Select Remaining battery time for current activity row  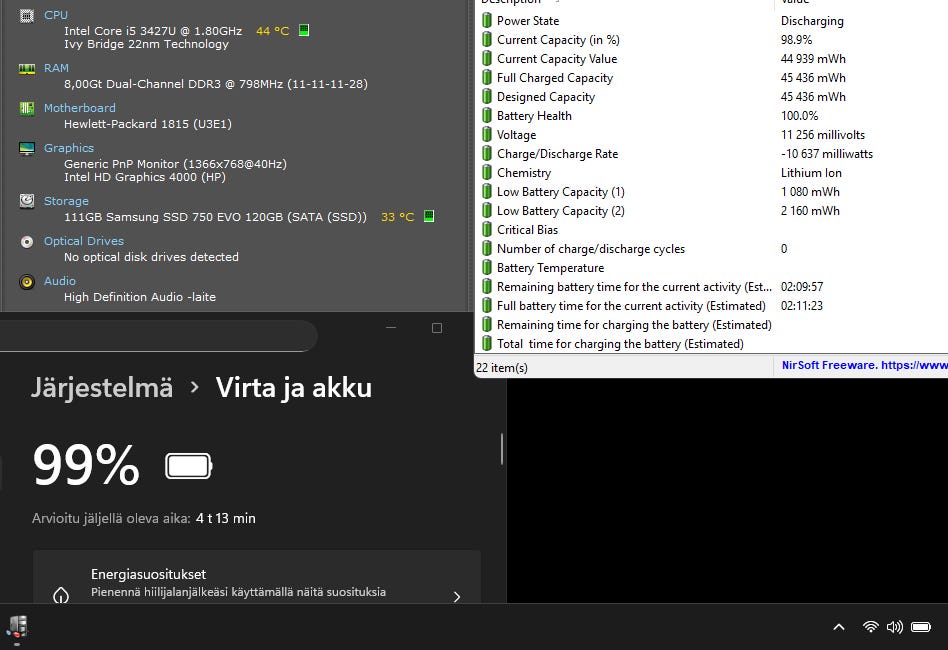(x=711, y=287)
